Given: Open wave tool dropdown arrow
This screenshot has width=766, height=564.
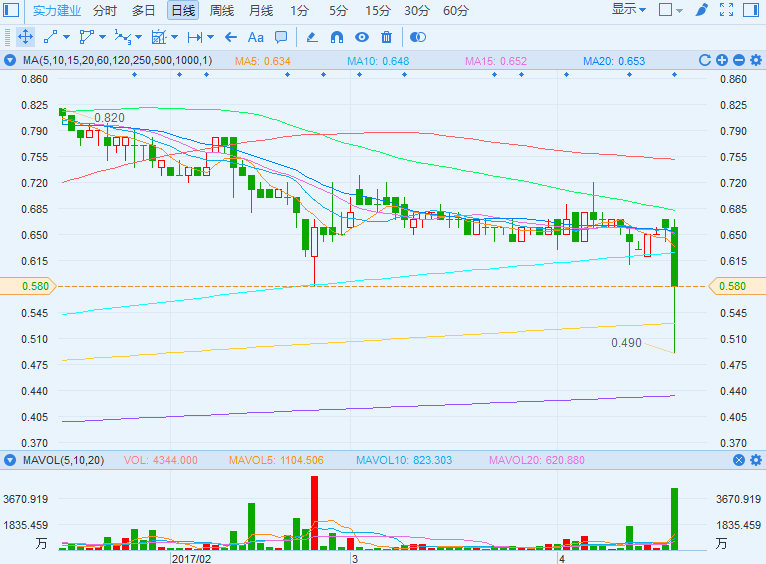Looking at the screenshot, I should coord(138,37).
